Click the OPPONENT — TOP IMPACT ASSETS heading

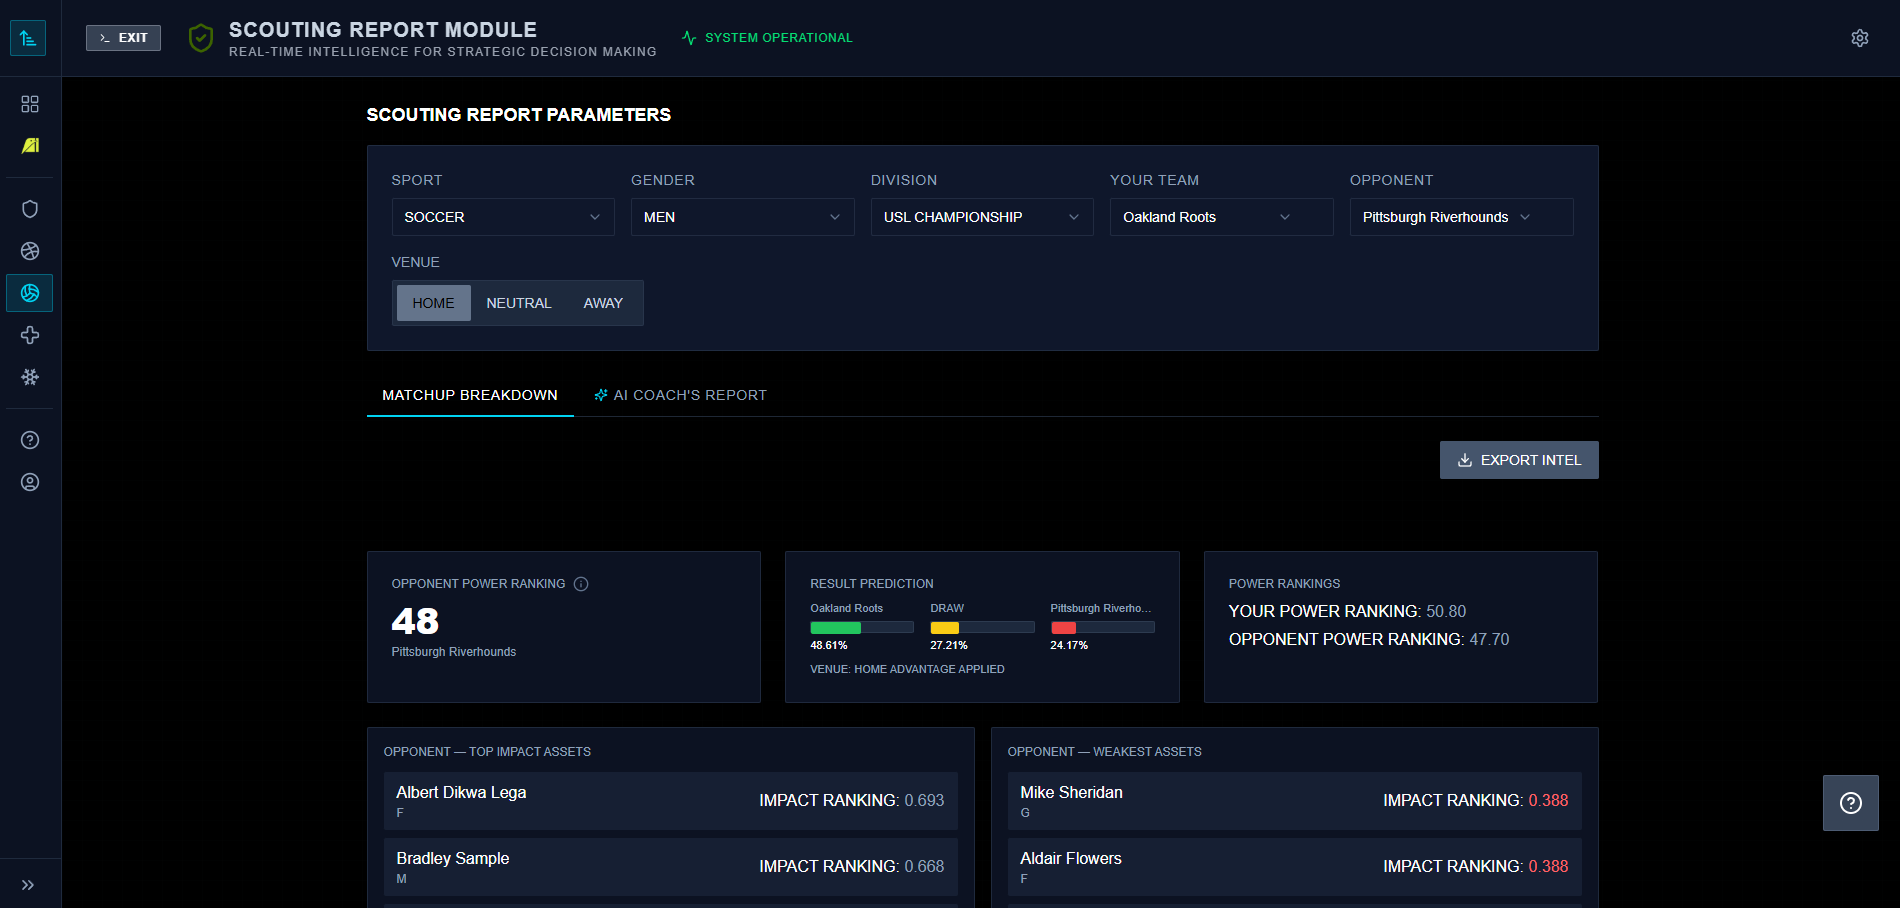click(x=487, y=752)
